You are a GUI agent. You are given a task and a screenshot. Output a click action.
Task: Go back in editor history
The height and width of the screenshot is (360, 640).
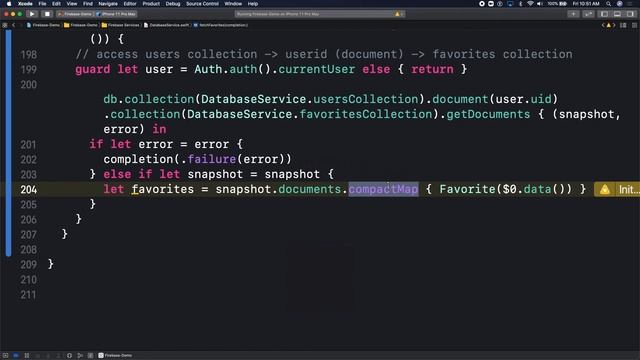point(13,25)
